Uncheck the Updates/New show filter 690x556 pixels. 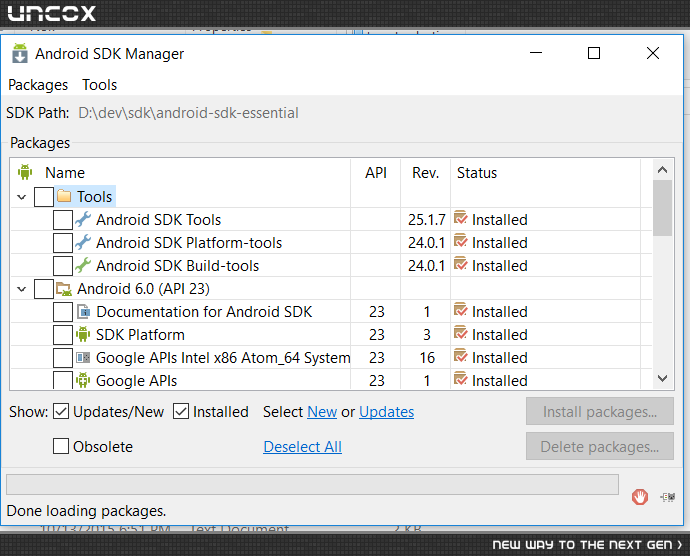click(61, 412)
